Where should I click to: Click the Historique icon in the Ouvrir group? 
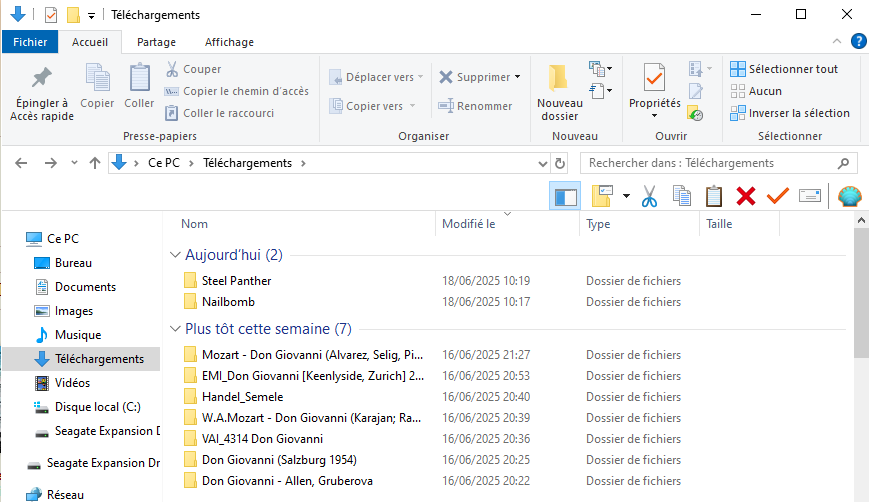[x=695, y=113]
